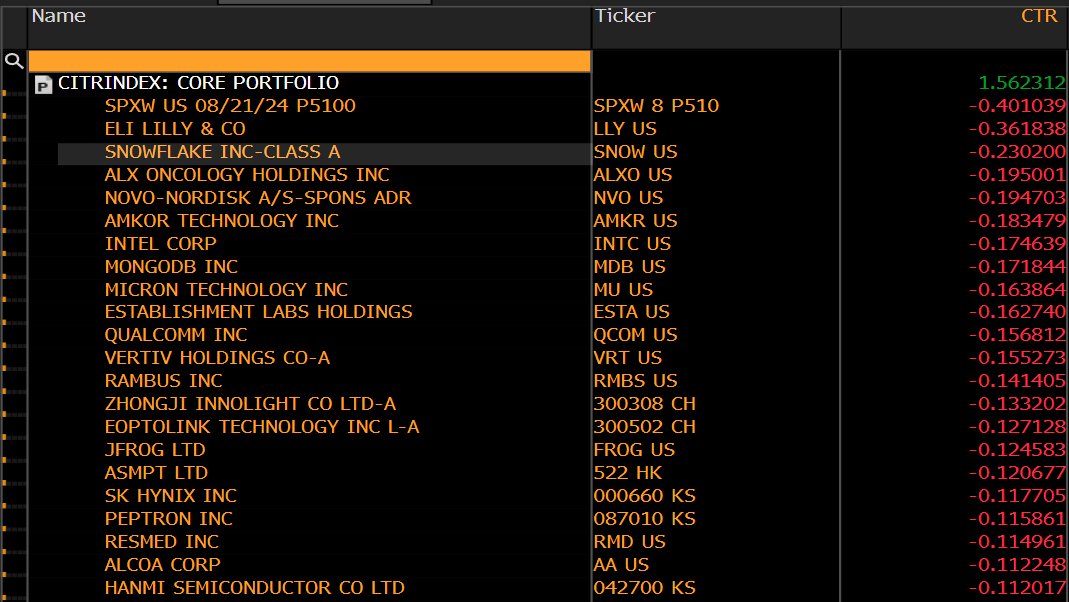The image size is (1069, 602).
Task: Click CTR value -0.133202
Action: click(x=1017, y=404)
